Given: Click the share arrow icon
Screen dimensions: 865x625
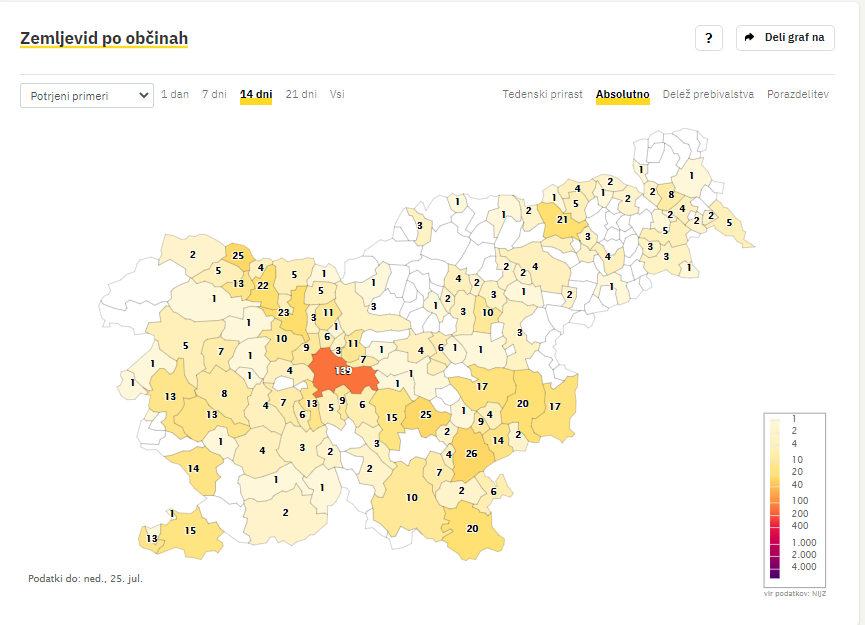Looking at the screenshot, I should click(750, 38).
